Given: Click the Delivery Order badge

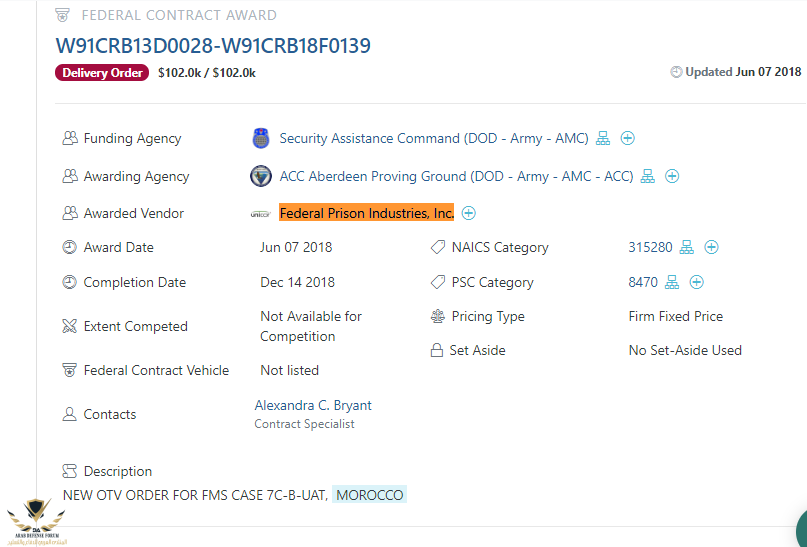Looking at the screenshot, I should 102,73.
